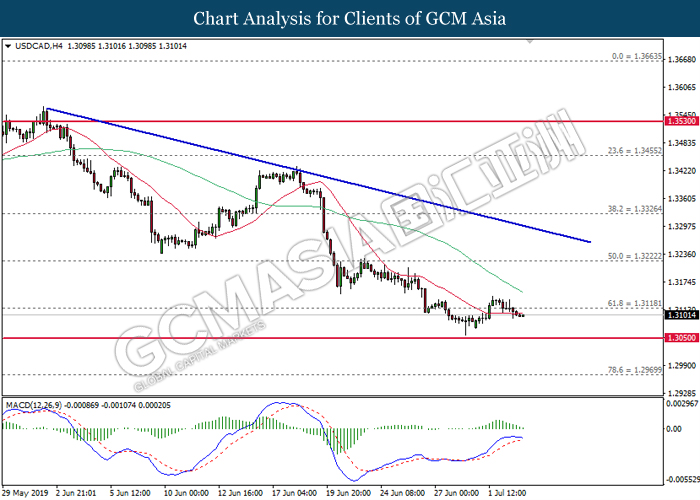Click the 29 May 2019 date label
Viewport: 700px width, 500px height.
[x=26, y=493]
